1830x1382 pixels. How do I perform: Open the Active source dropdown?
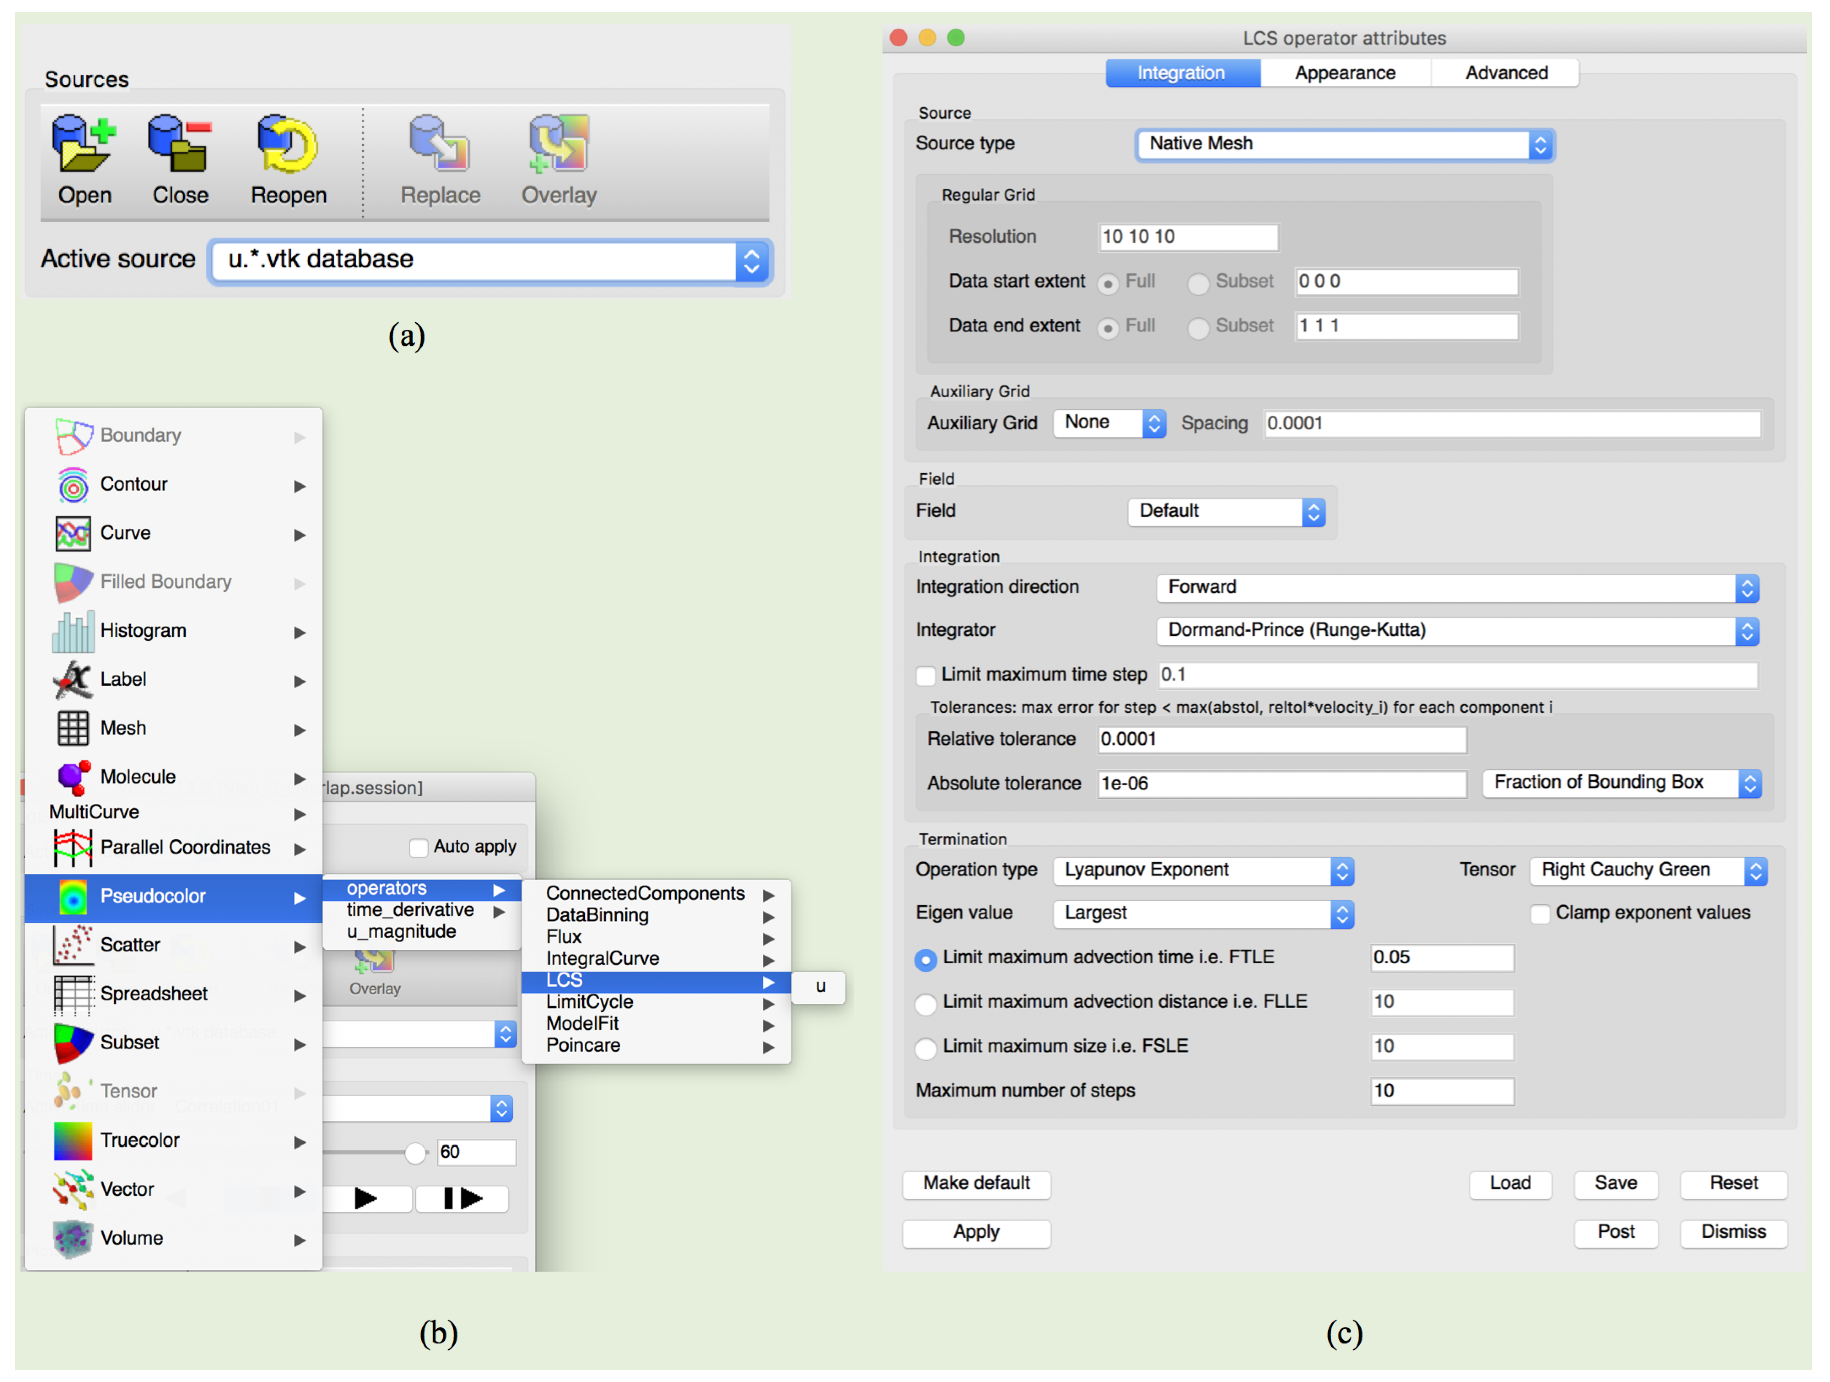490,261
